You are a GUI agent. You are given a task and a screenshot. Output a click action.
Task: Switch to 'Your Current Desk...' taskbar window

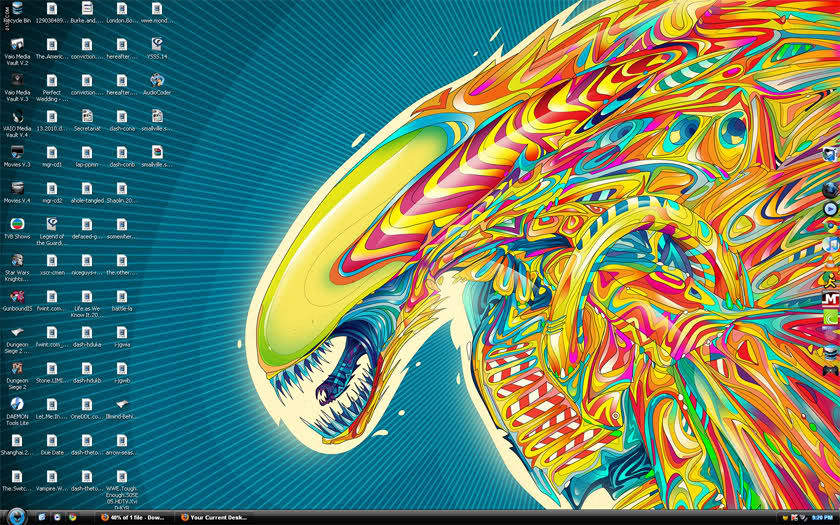pos(215,518)
